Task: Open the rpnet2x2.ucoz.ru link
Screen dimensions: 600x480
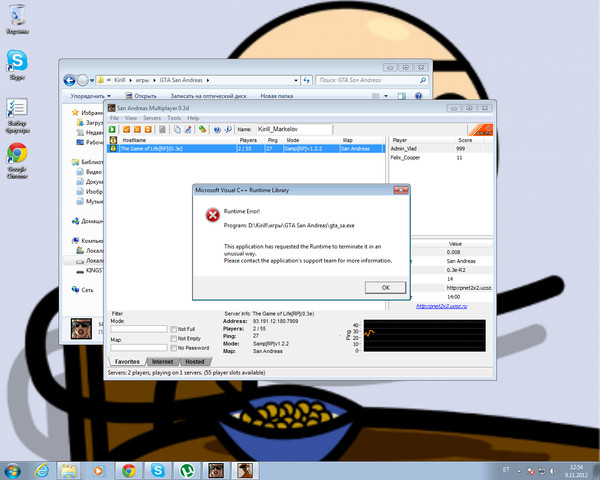Action: click(442, 306)
